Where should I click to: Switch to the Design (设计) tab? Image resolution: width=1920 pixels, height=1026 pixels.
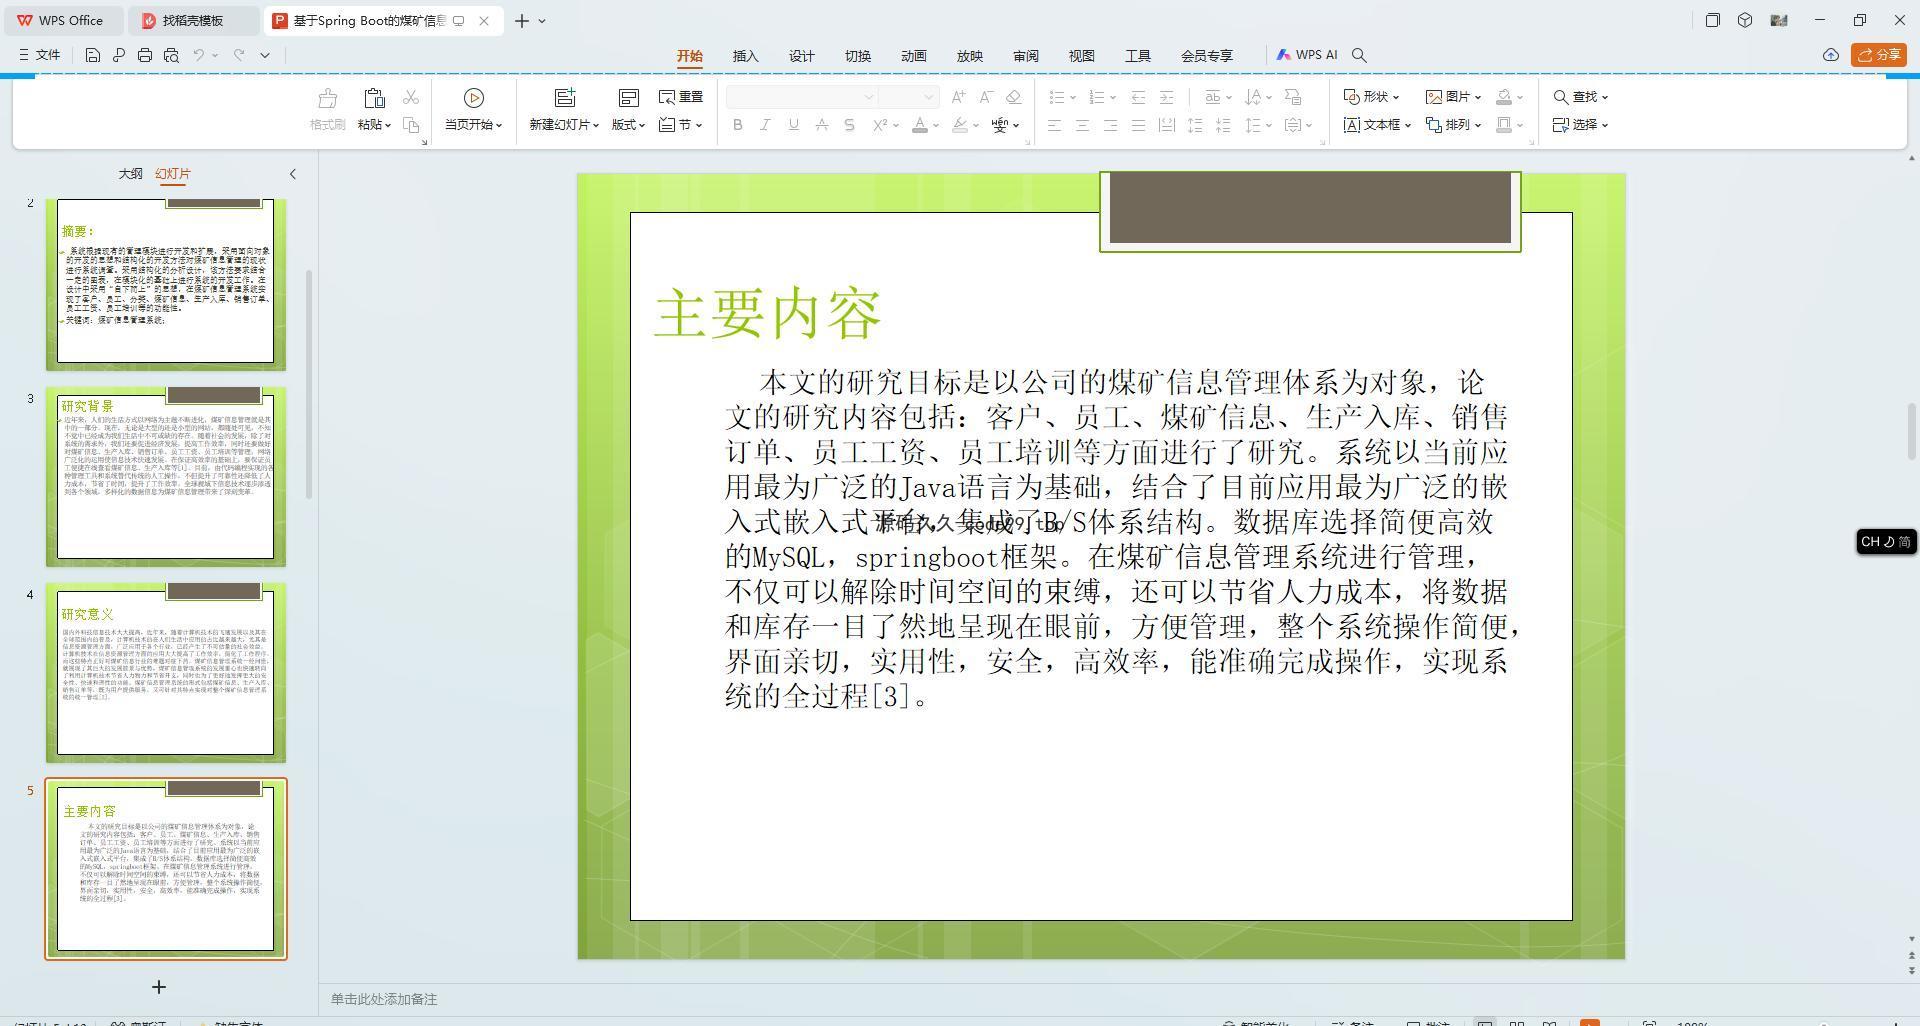click(x=802, y=56)
